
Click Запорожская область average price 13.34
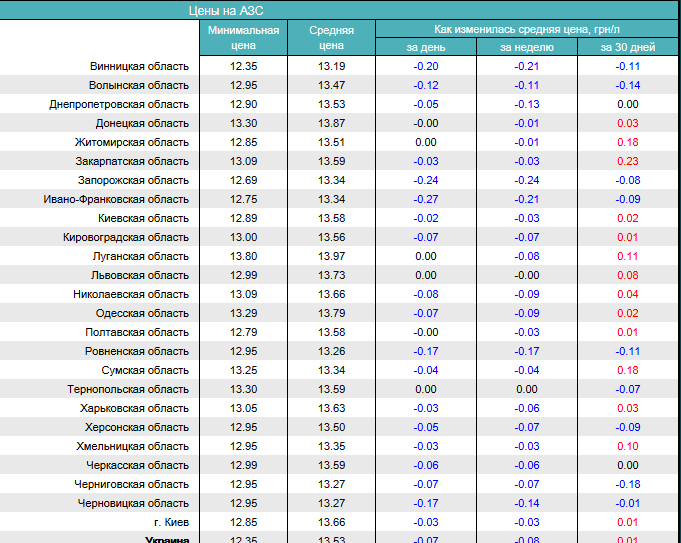(331, 180)
